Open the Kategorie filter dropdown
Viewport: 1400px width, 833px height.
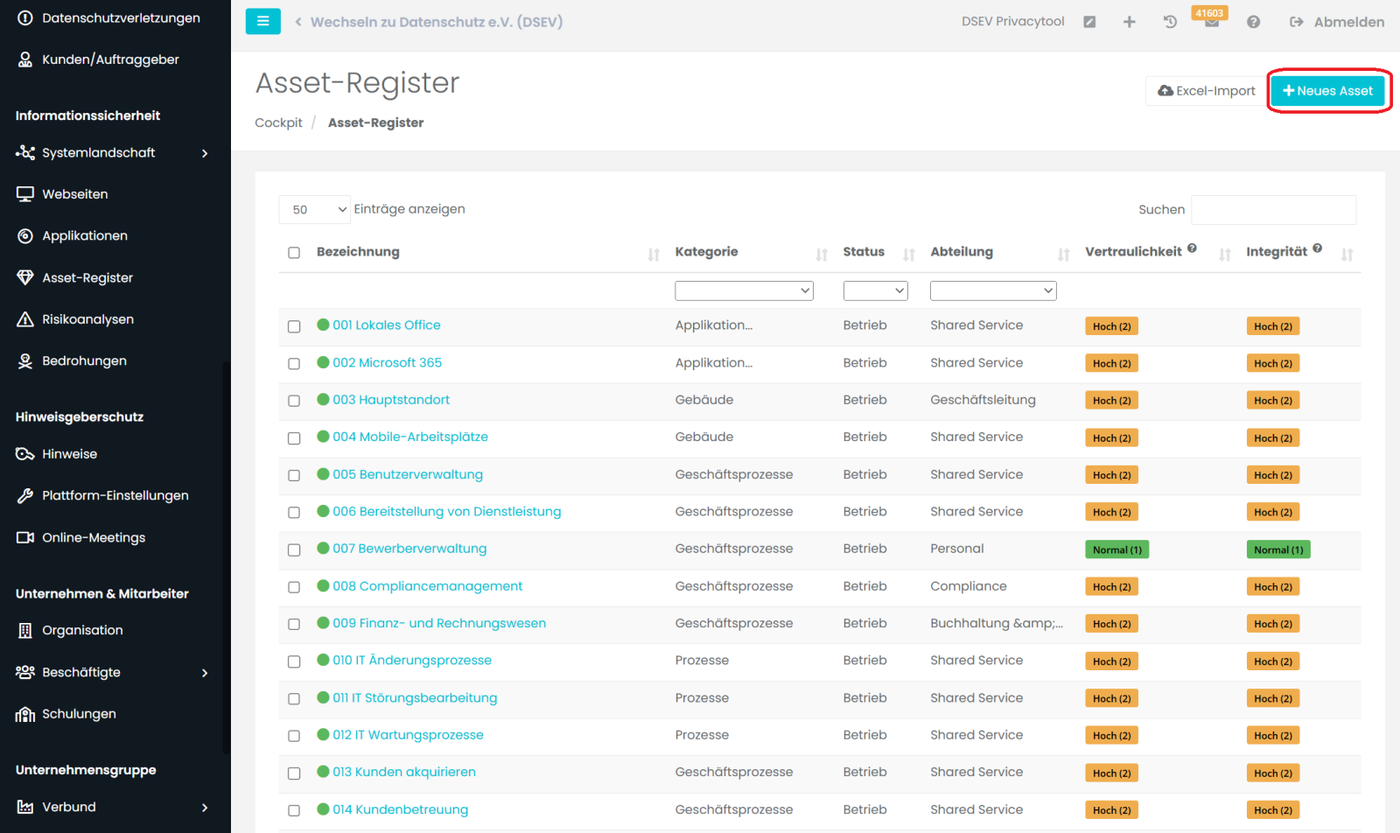744,291
